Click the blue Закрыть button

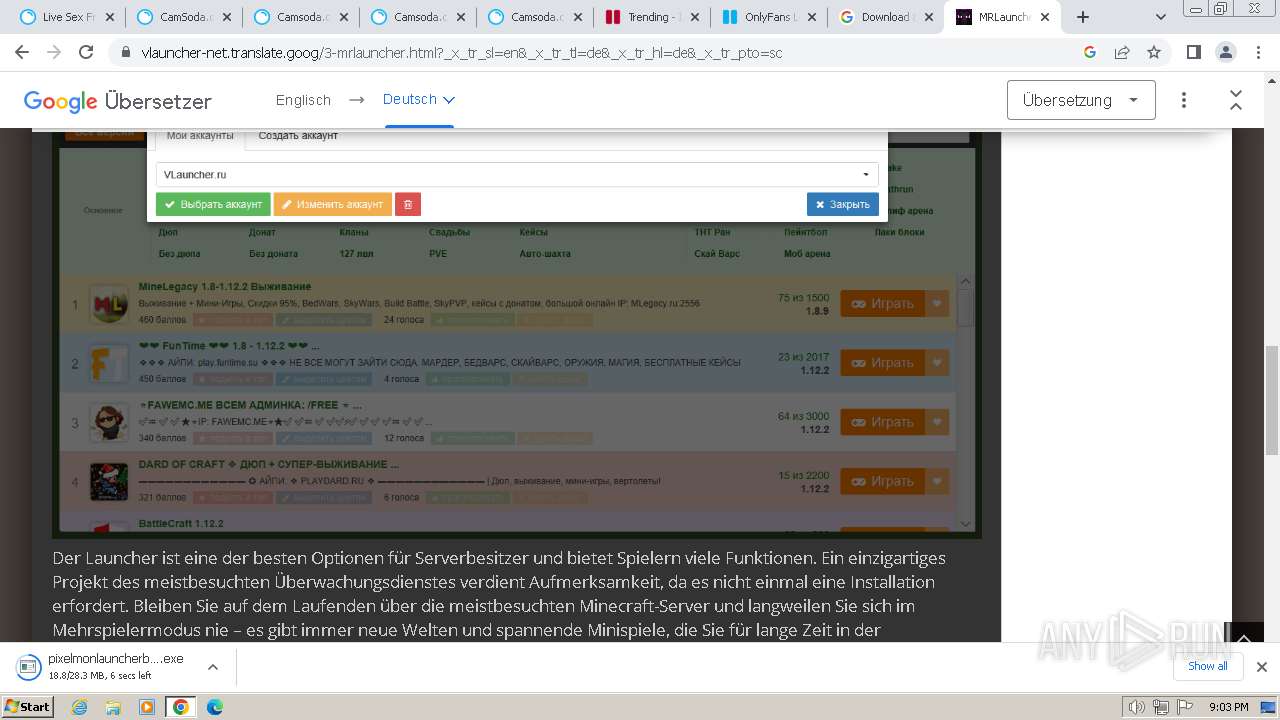(843, 204)
